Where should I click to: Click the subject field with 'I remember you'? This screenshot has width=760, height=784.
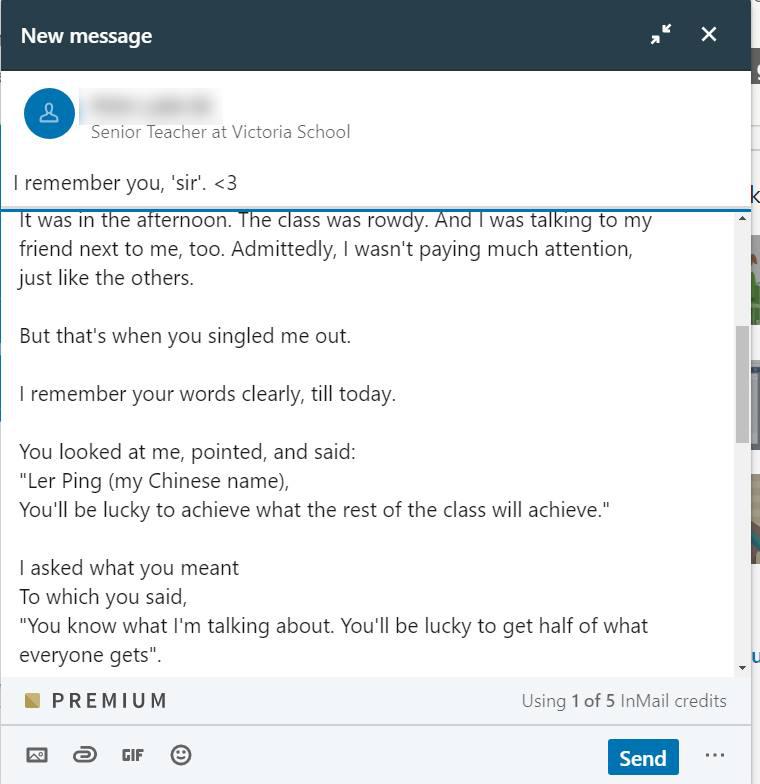tap(375, 183)
